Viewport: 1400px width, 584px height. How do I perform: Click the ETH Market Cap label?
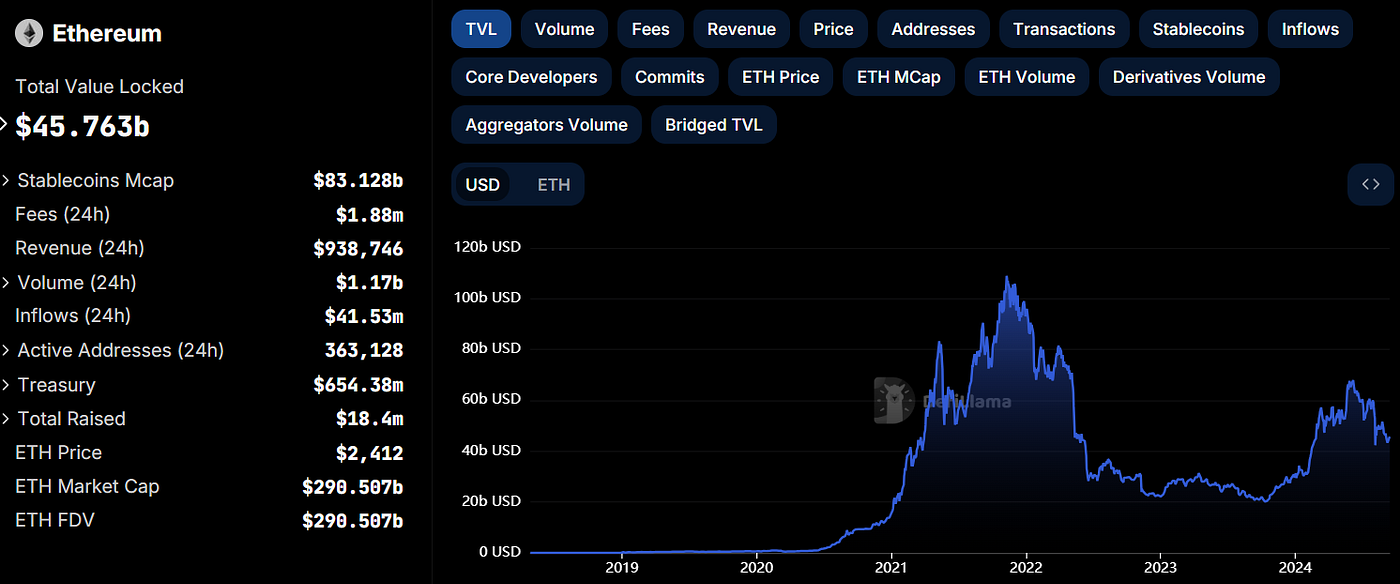click(x=87, y=487)
